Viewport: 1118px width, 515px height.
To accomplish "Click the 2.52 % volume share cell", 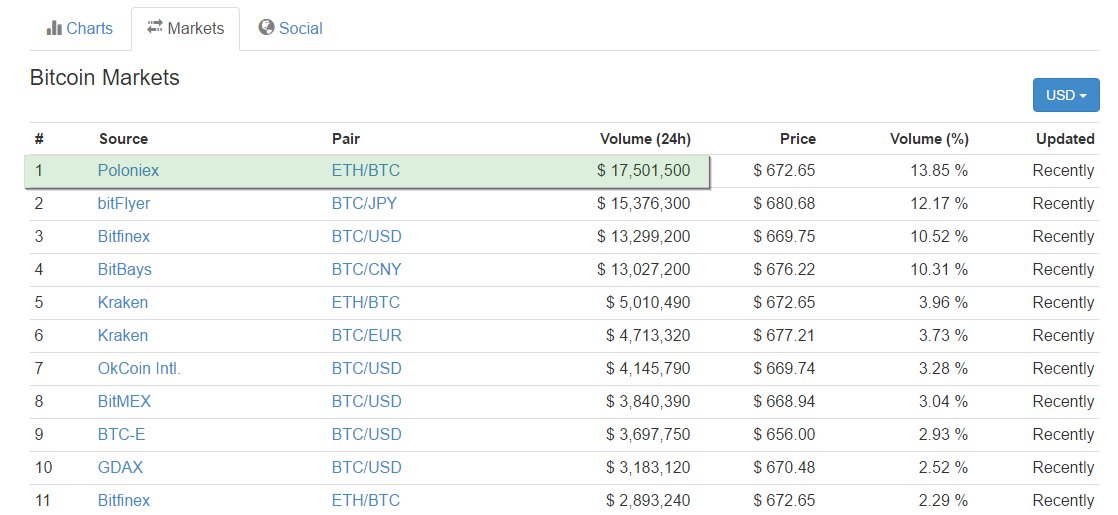I will coord(943,467).
